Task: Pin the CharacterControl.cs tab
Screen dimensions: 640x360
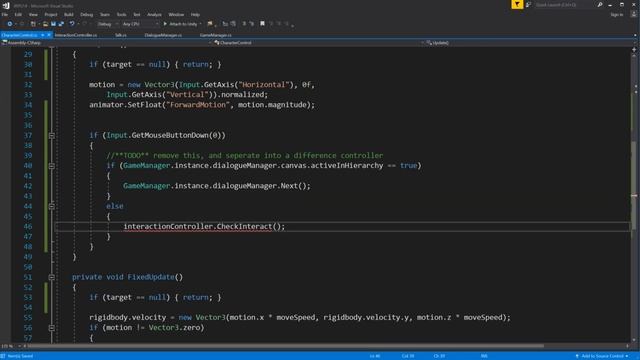Action: pos(42,35)
